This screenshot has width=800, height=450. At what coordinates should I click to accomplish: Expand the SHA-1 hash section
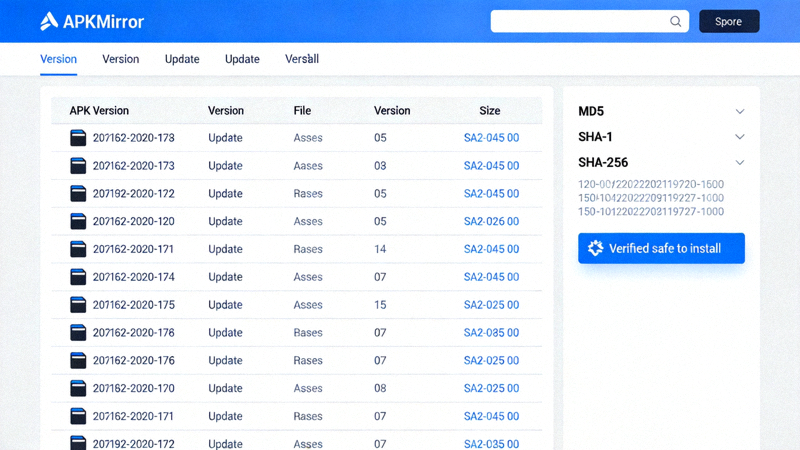coord(740,137)
